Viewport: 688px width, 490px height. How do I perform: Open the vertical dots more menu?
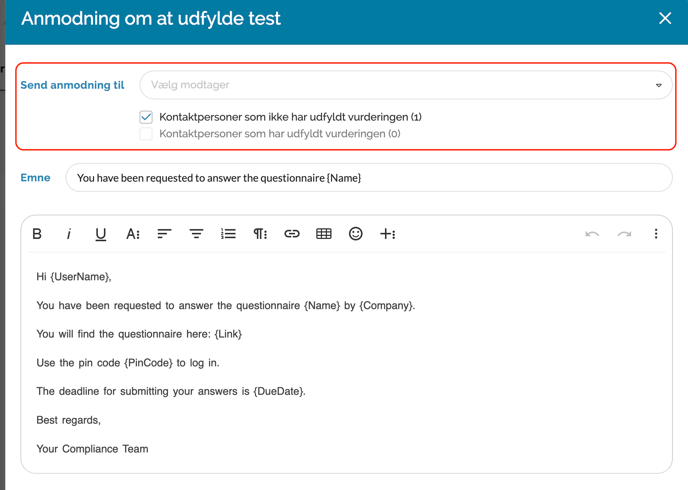point(656,234)
